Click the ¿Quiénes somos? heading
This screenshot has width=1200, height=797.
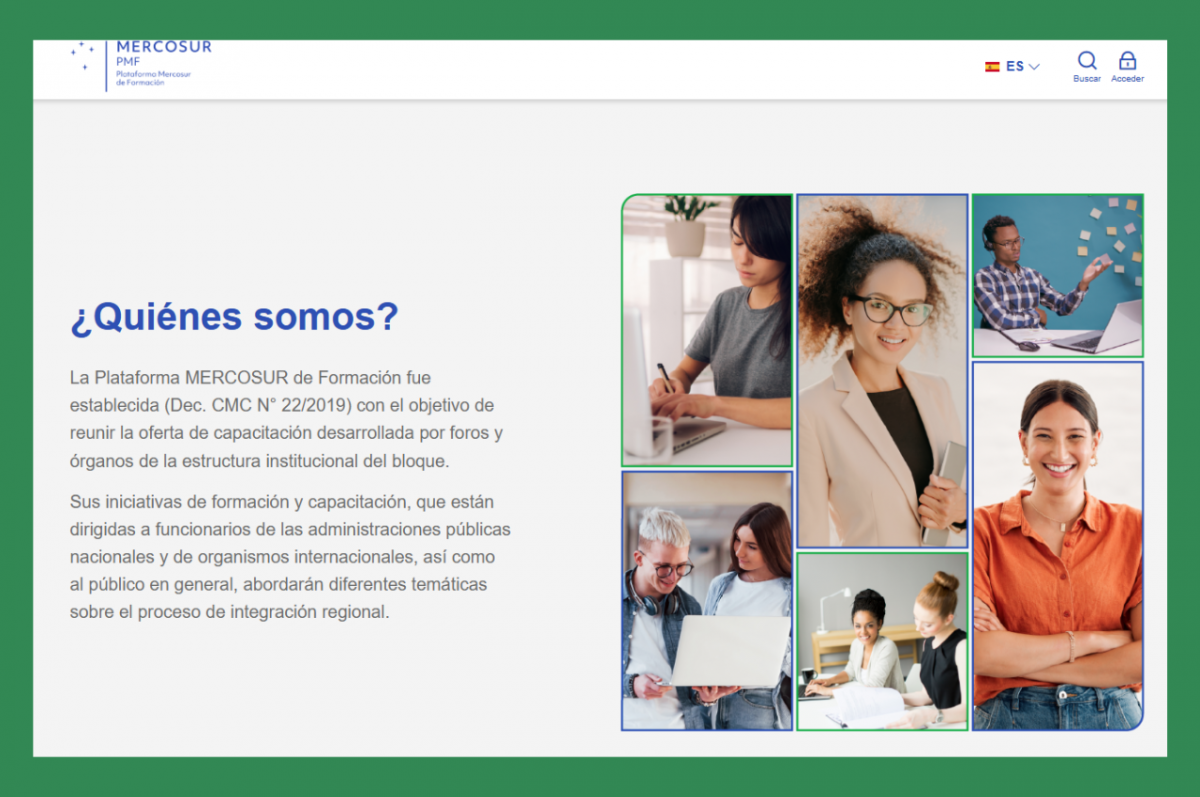[x=234, y=317]
